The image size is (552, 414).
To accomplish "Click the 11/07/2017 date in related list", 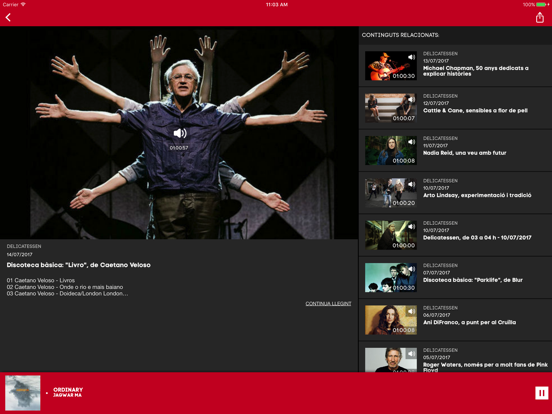I will (x=435, y=145).
